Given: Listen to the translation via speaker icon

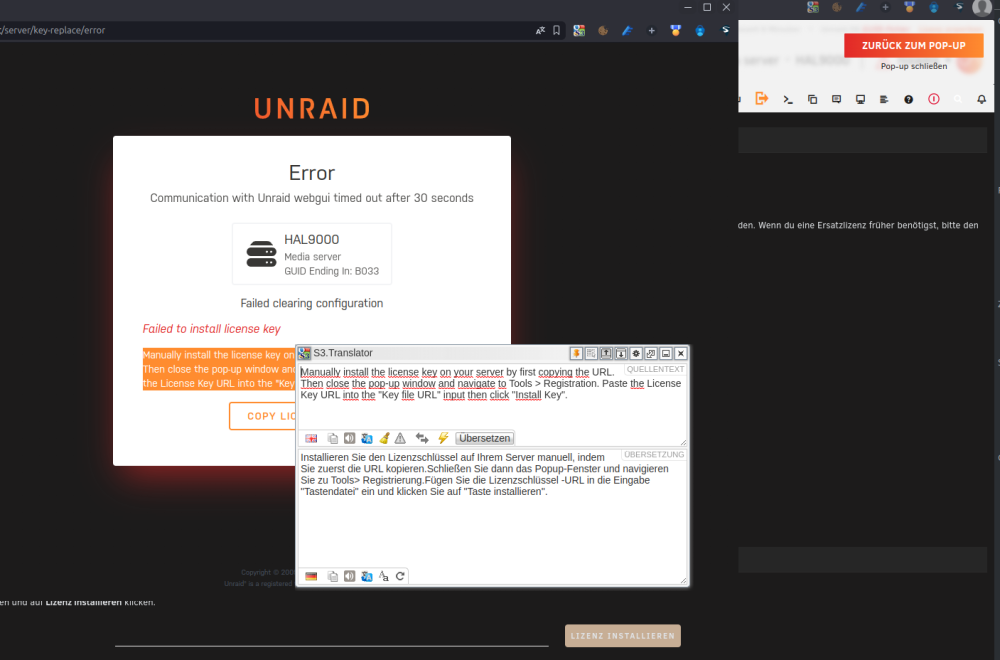Looking at the screenshot, I should [349, 576].
